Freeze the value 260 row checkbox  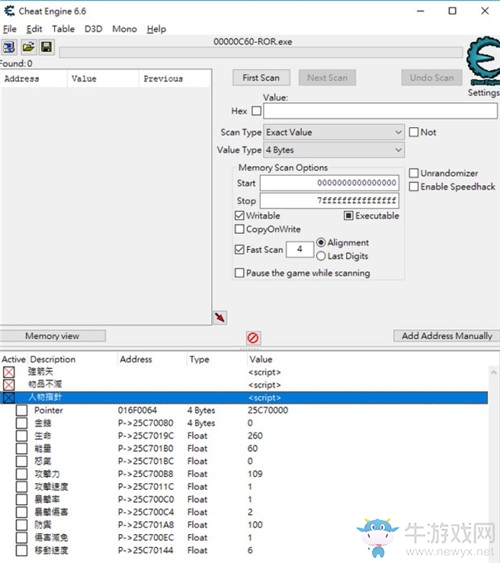[x=22, y=436]
